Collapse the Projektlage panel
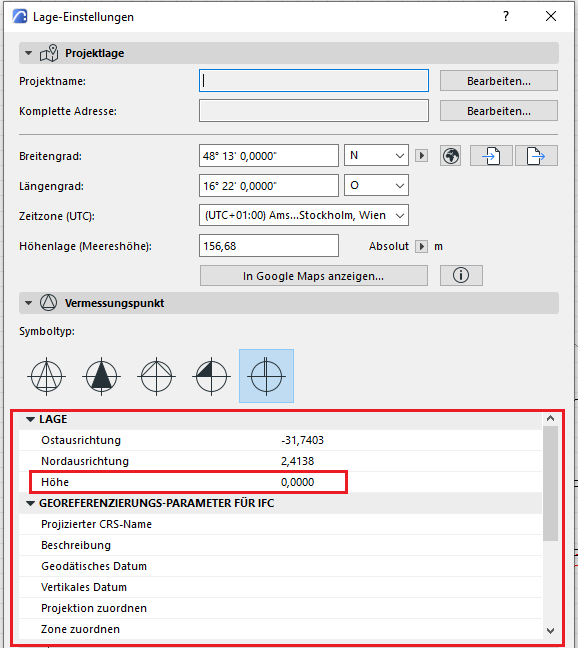 click(29, 53)
